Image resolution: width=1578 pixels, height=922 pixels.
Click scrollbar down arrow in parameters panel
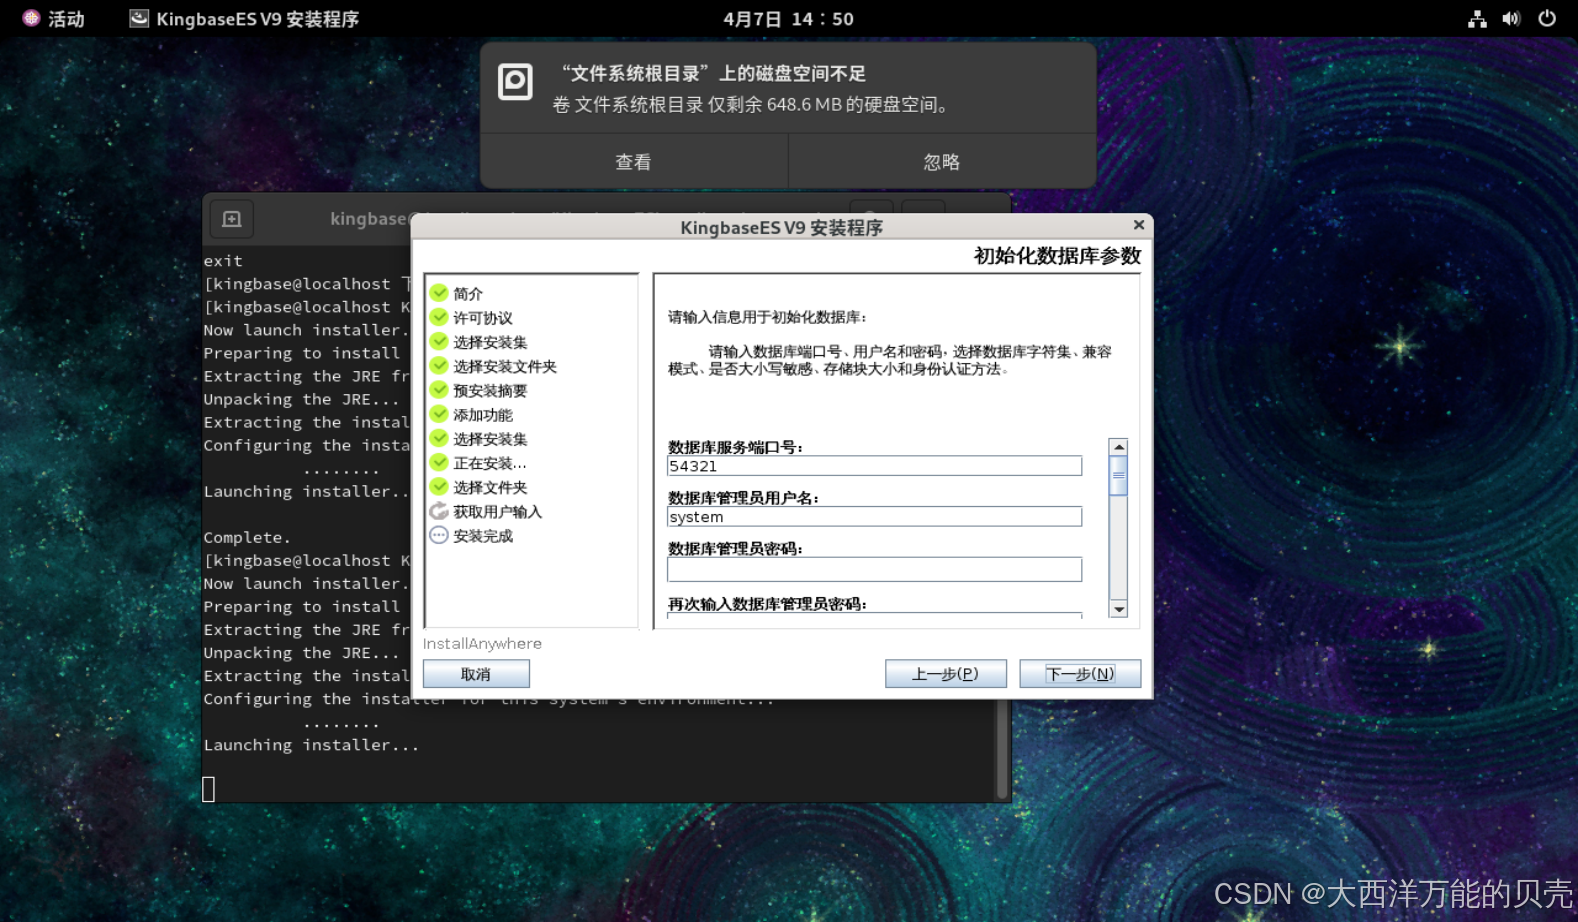pyautogui.click(x=1119, y=609)
